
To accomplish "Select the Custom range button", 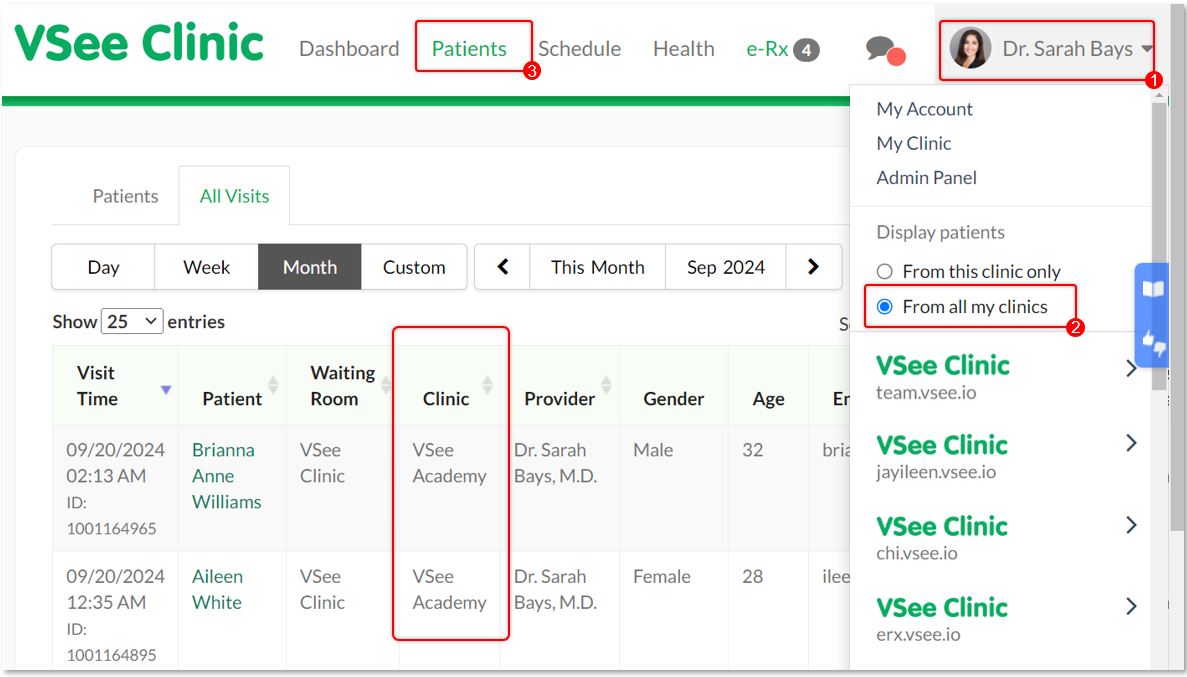I will 414,267.
